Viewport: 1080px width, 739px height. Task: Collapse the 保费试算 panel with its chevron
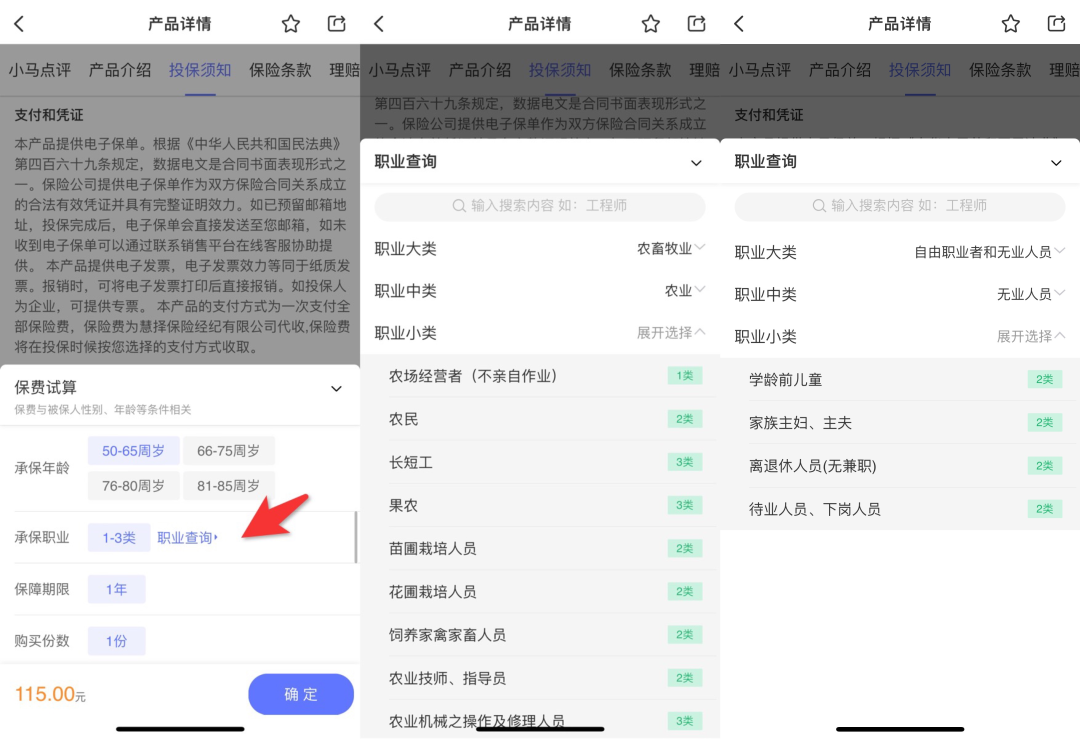coord(337,388)
